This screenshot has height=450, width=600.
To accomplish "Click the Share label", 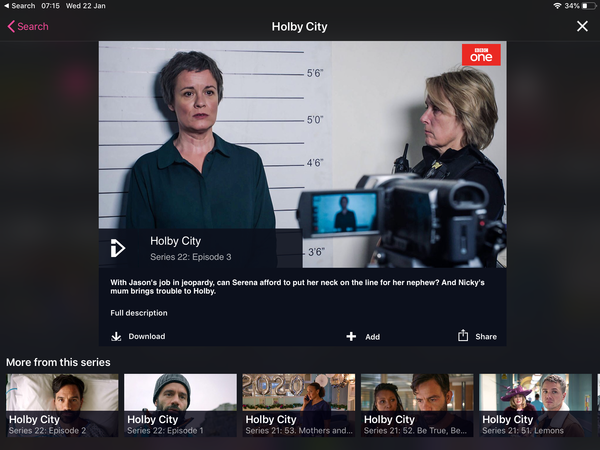I will 486,337.
